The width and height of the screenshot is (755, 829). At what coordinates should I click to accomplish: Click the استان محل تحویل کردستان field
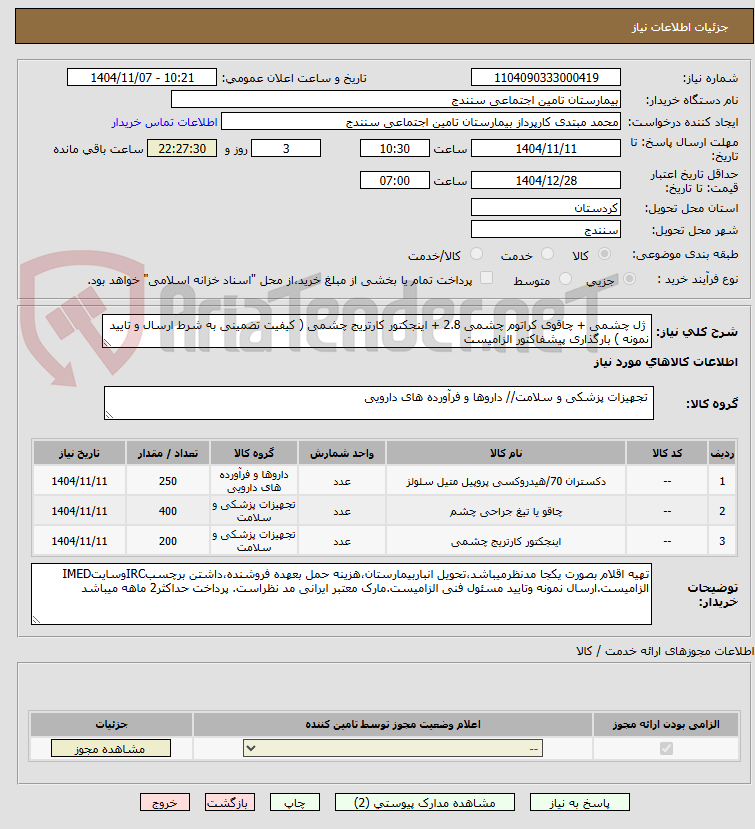pos(546,207)
